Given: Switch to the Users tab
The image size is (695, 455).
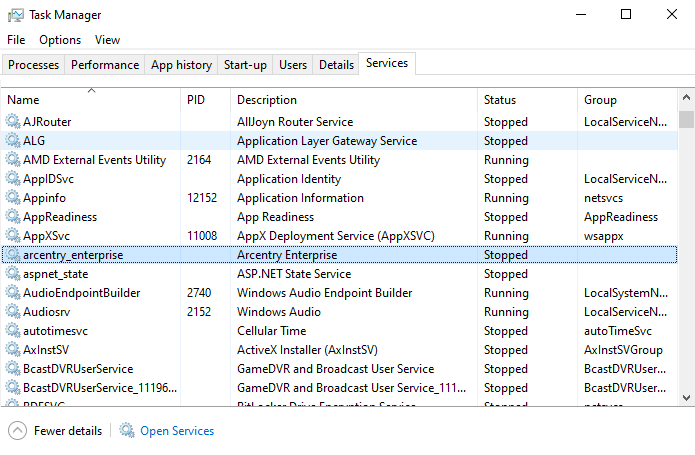Looking at the screenshot, I should 293,65.
